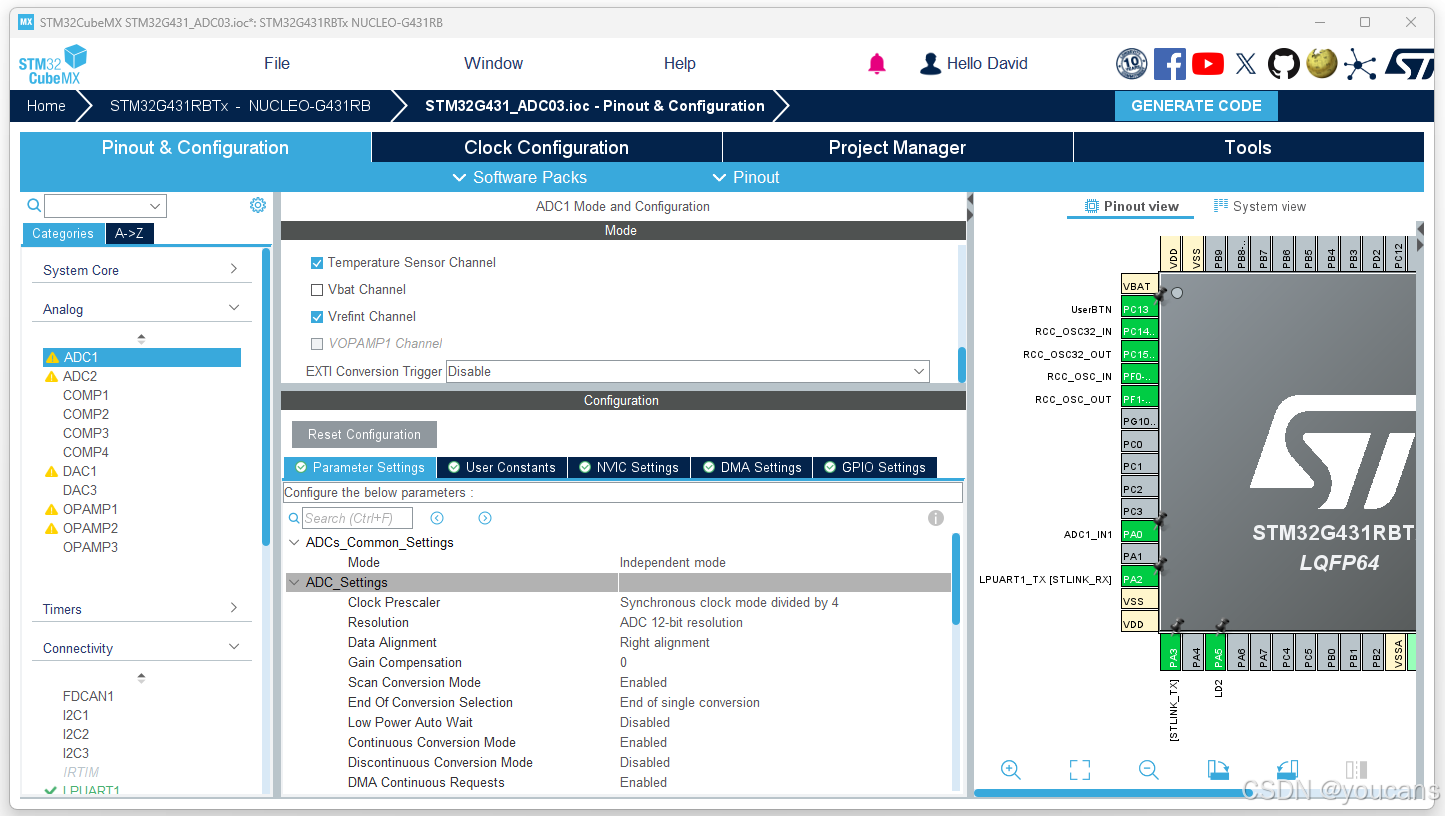Open the Wikipedia globe icon
Image resolution: width=1445 pixels, height=816 pixels.
click(1322, 64)
